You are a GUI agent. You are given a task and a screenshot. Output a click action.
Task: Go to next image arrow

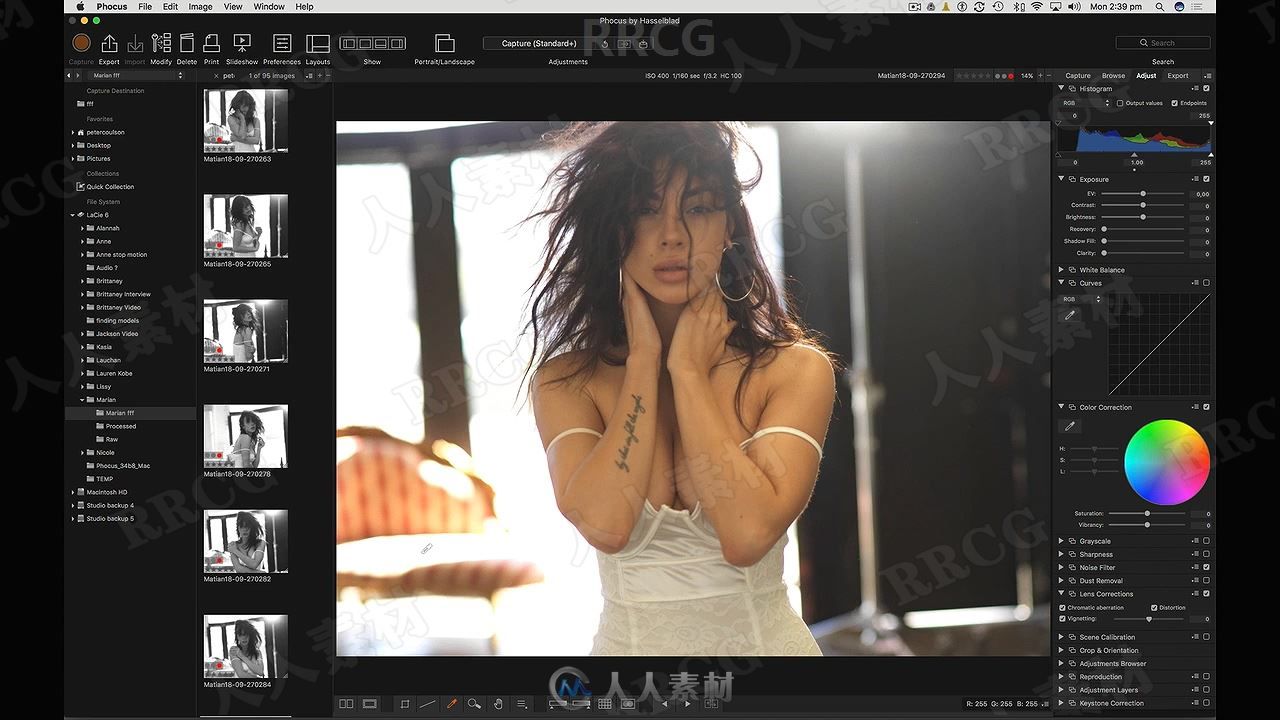(687, 704)
